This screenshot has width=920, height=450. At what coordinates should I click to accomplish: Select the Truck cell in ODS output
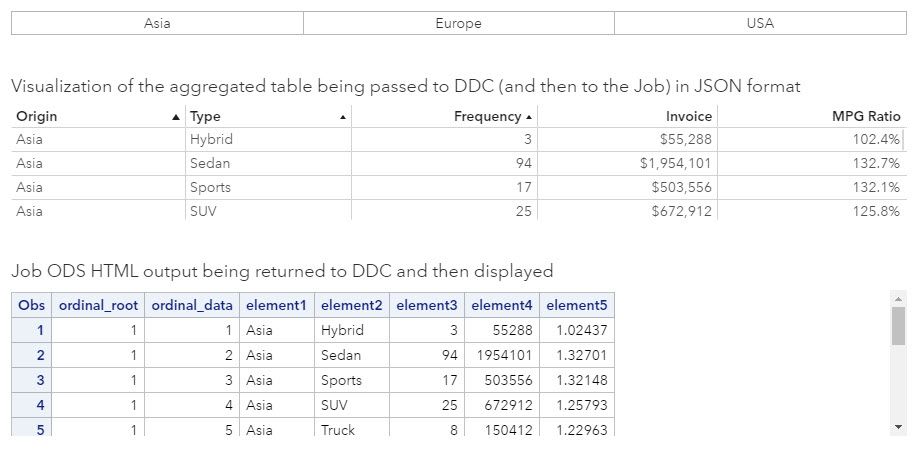click(x=338, y=430)
